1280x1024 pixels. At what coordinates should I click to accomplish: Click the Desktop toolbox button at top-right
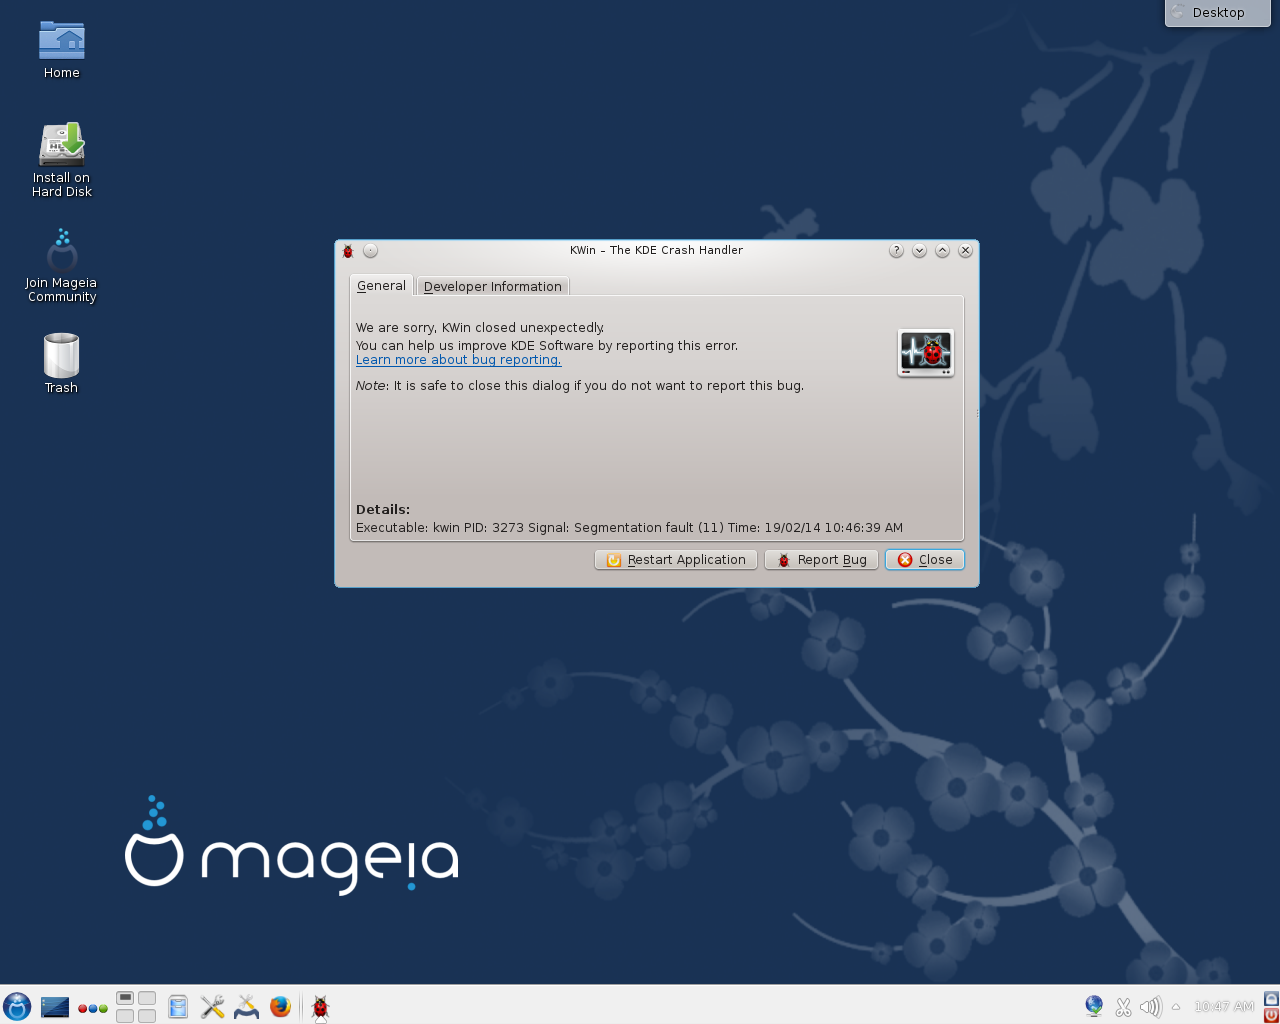(x=1218, y=13)
